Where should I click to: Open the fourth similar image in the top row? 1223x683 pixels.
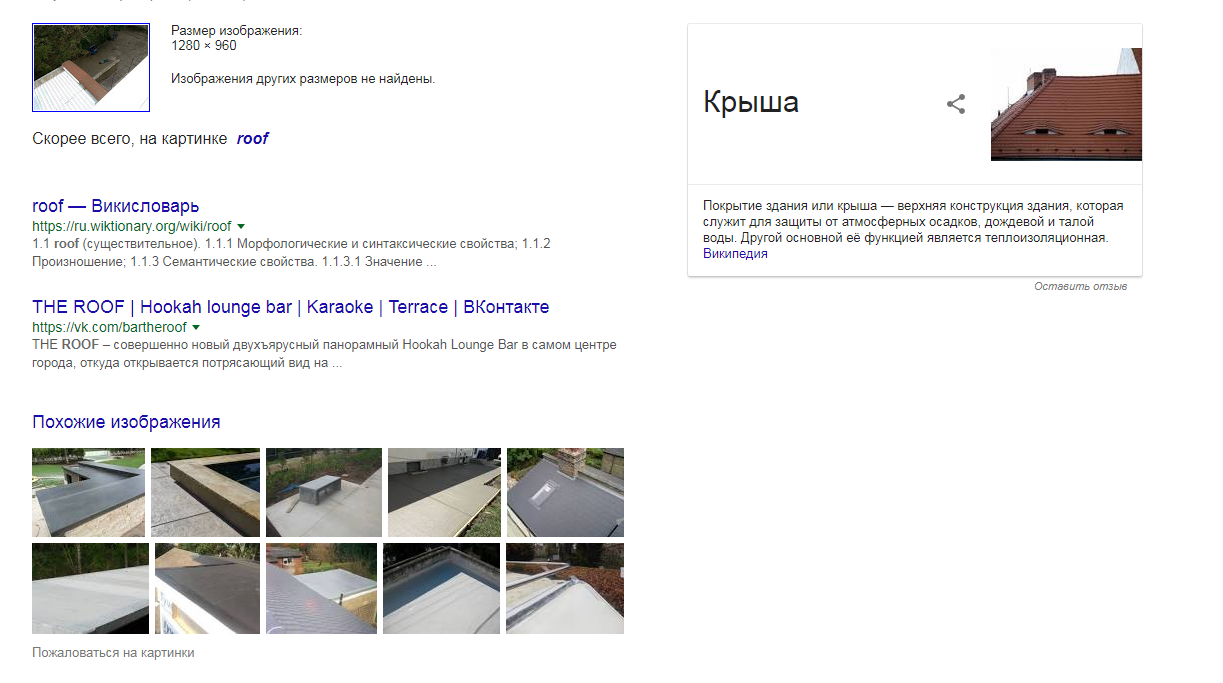[x=444, y=492]
